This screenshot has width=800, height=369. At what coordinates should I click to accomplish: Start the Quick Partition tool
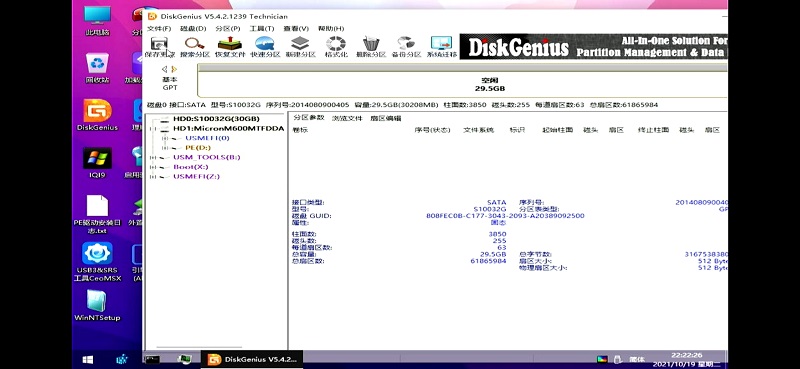pos(265,46)
